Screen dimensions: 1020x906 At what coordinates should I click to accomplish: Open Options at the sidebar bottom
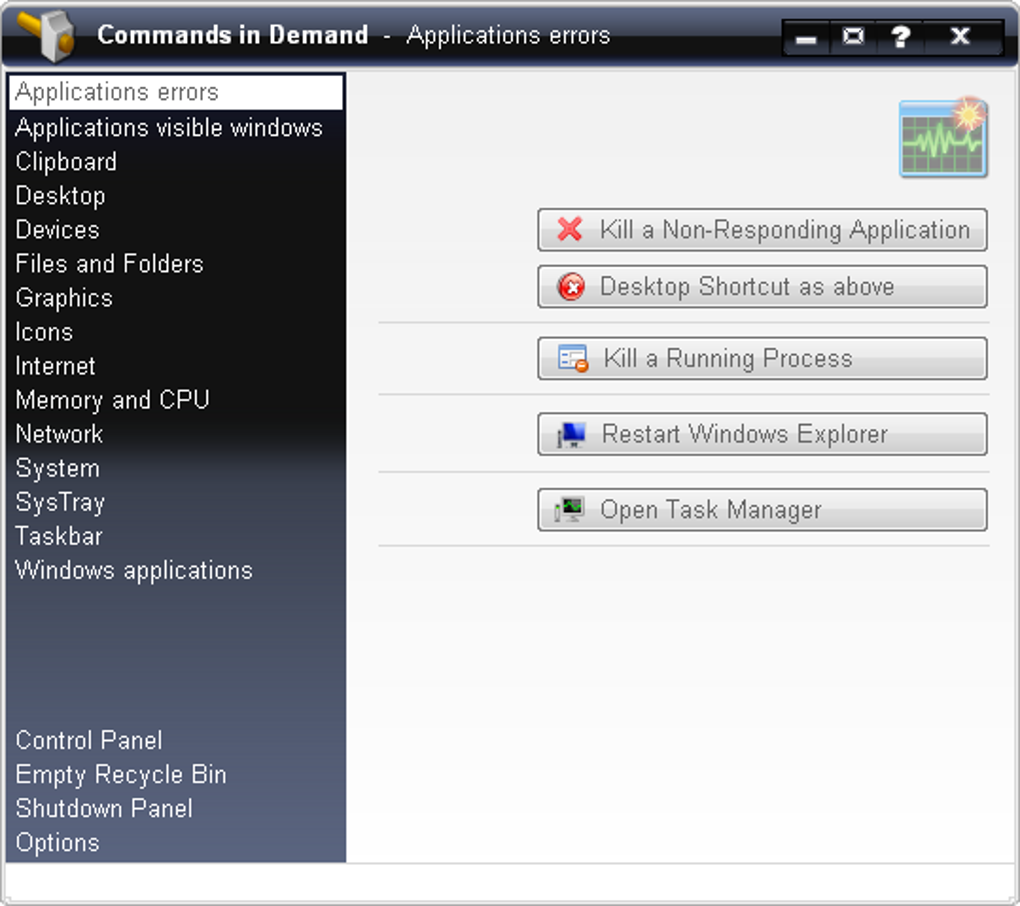pos(57,843)
